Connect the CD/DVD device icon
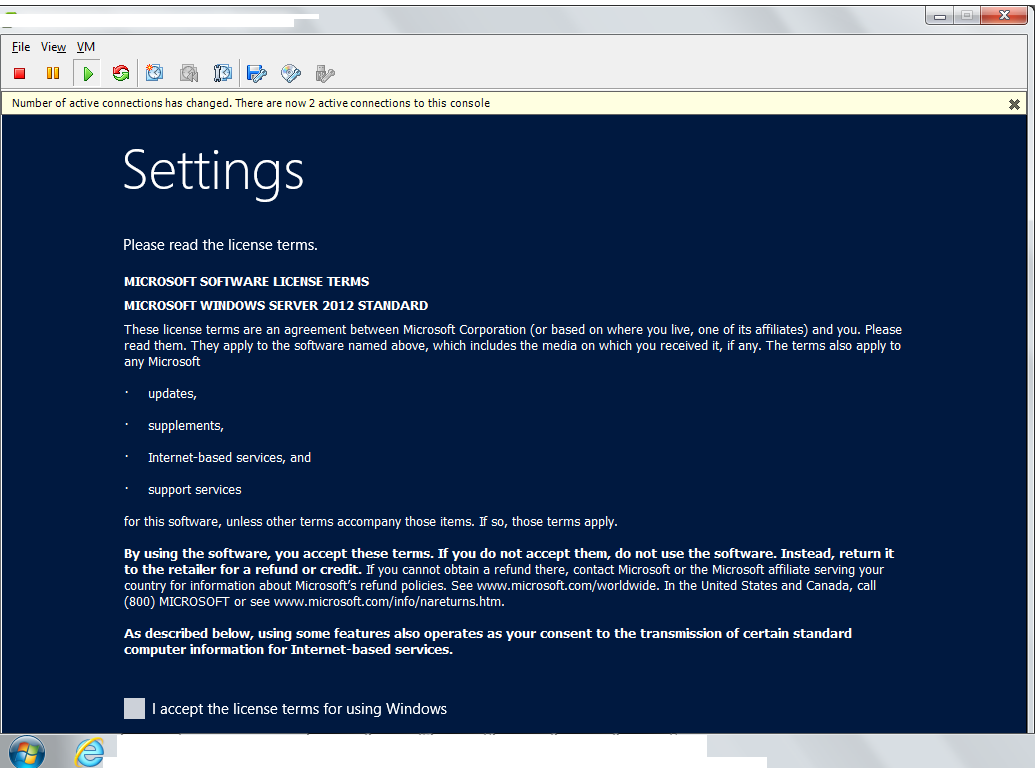1035x768 pixels. pyautogui.click(x=290, y=73)
